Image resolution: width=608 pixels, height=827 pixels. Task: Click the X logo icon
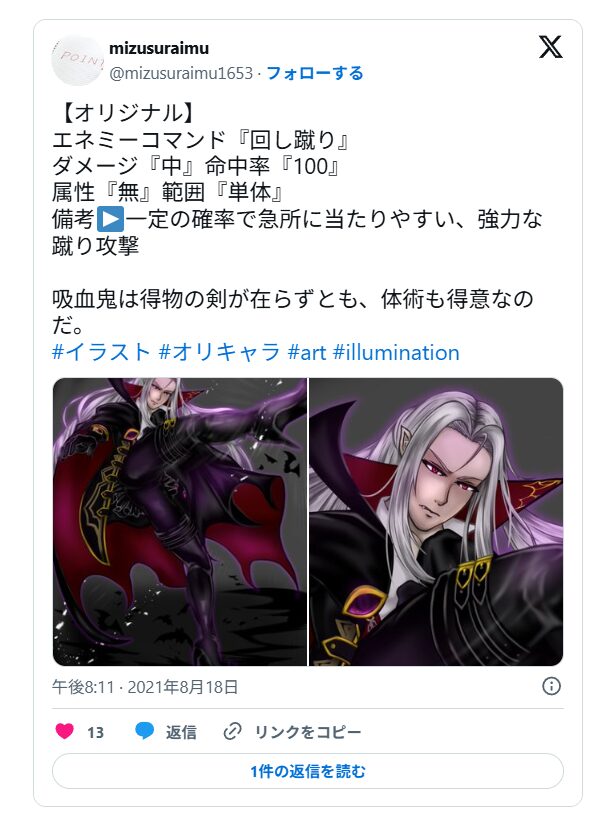(x=551, y=47)
